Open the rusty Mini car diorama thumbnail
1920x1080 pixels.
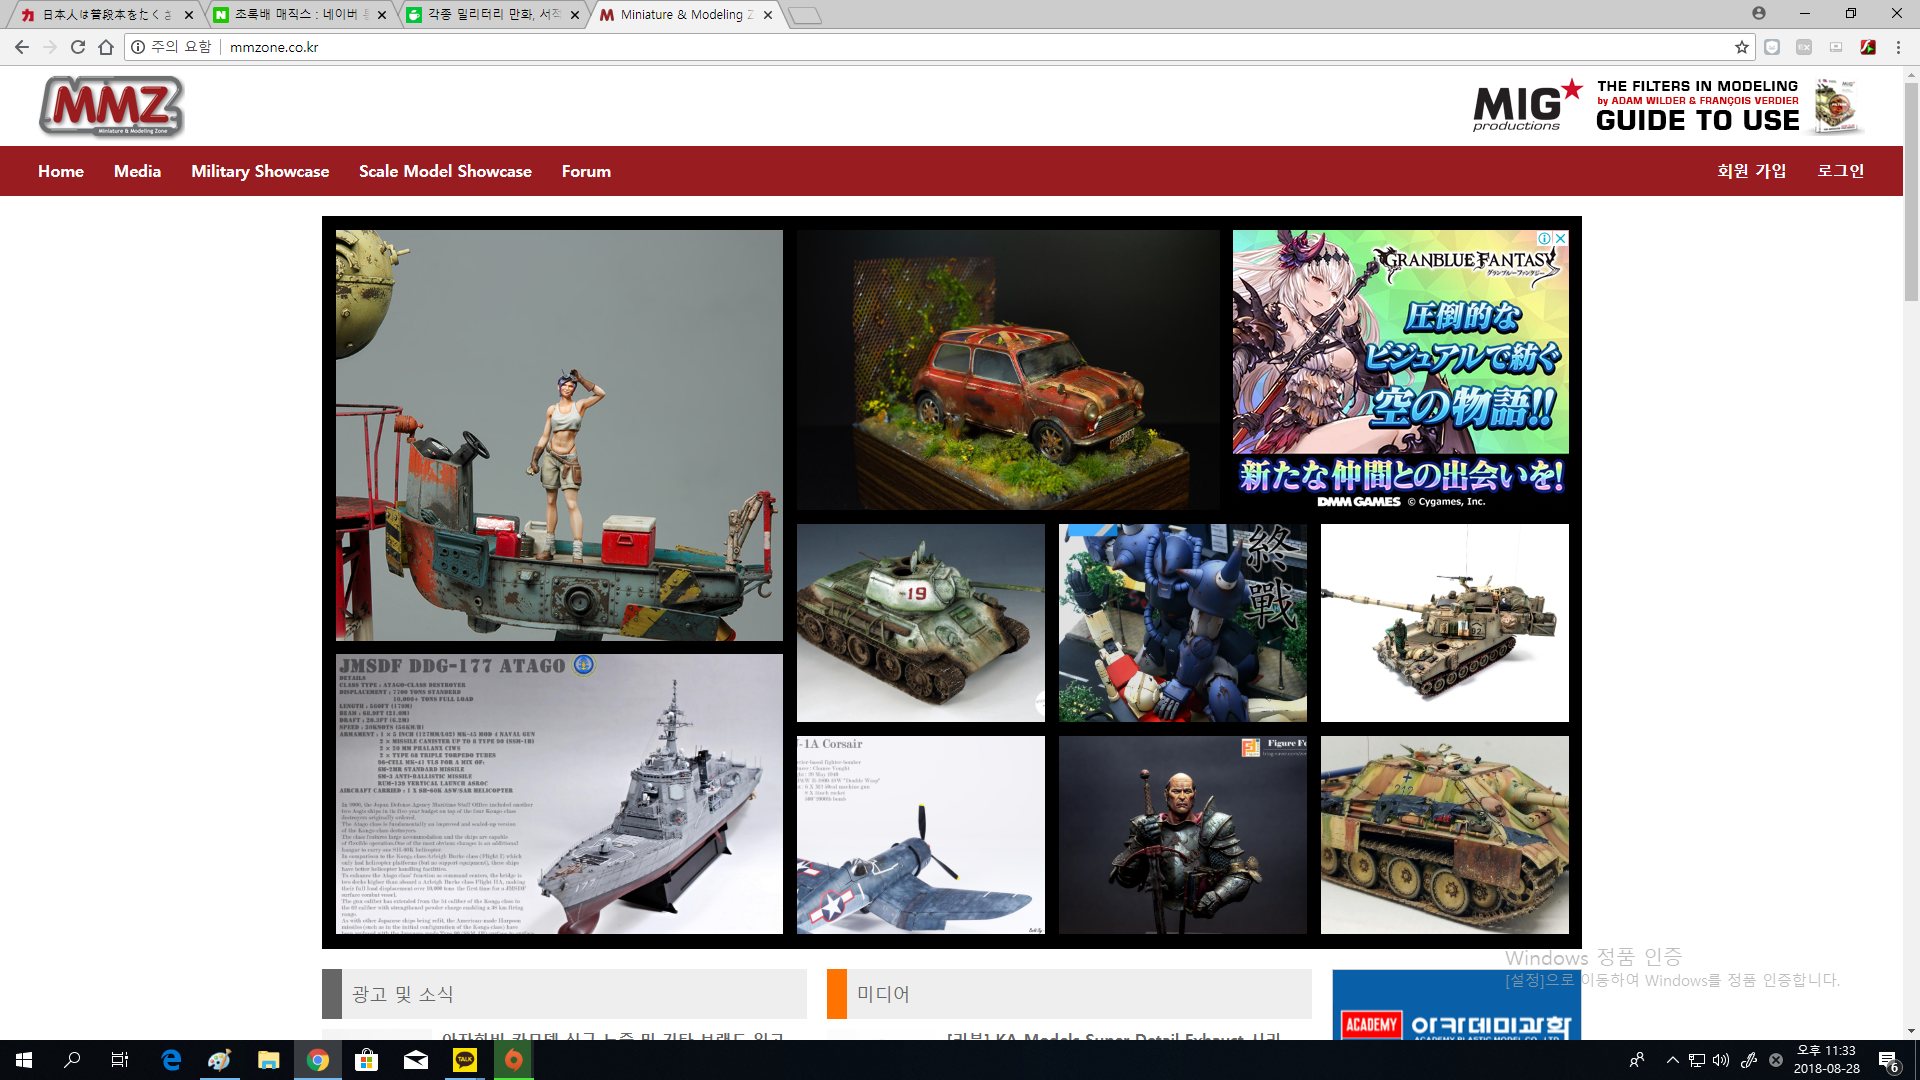pyautogui.click(x=1008, y=370)
